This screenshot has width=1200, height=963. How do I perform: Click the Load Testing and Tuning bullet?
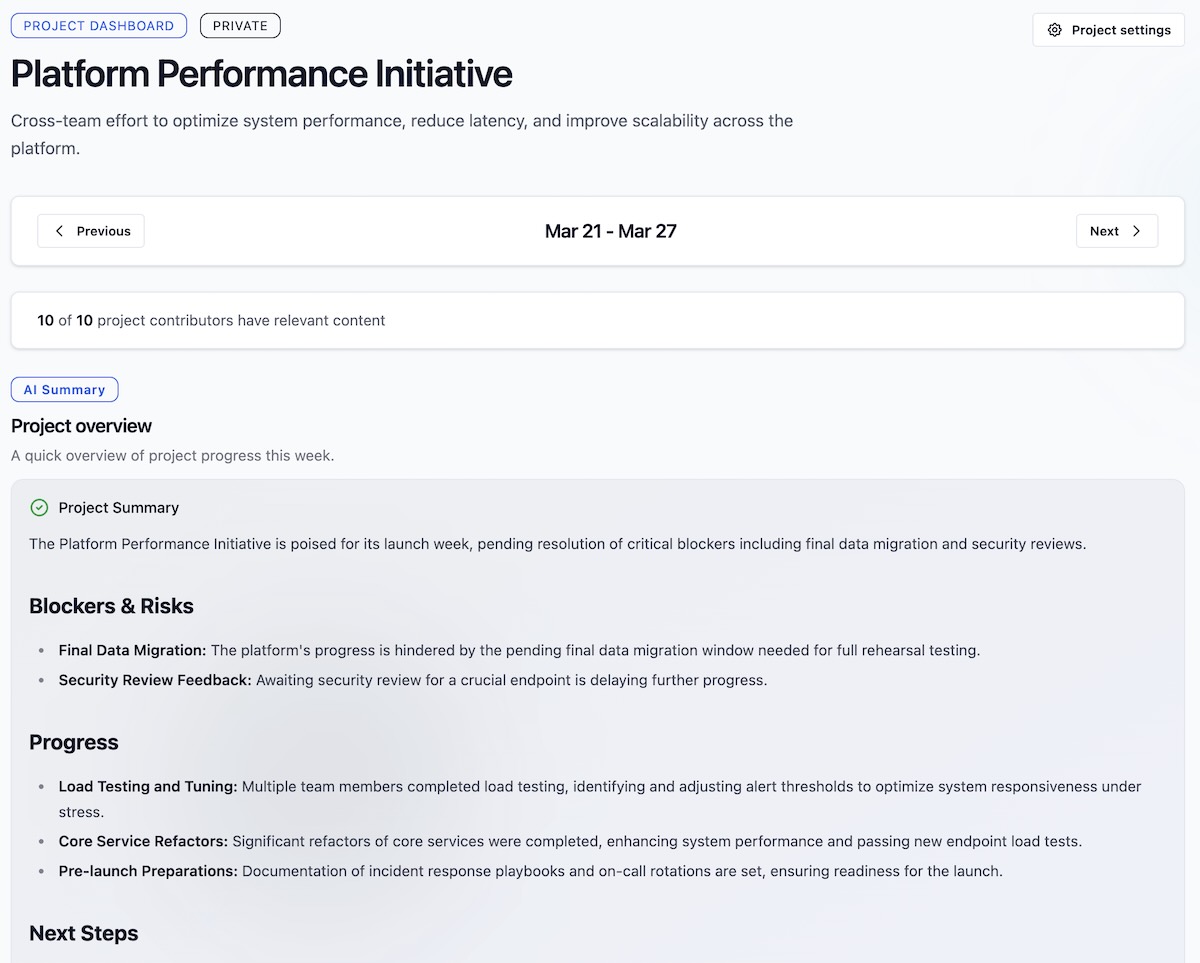tap(600, 799)
